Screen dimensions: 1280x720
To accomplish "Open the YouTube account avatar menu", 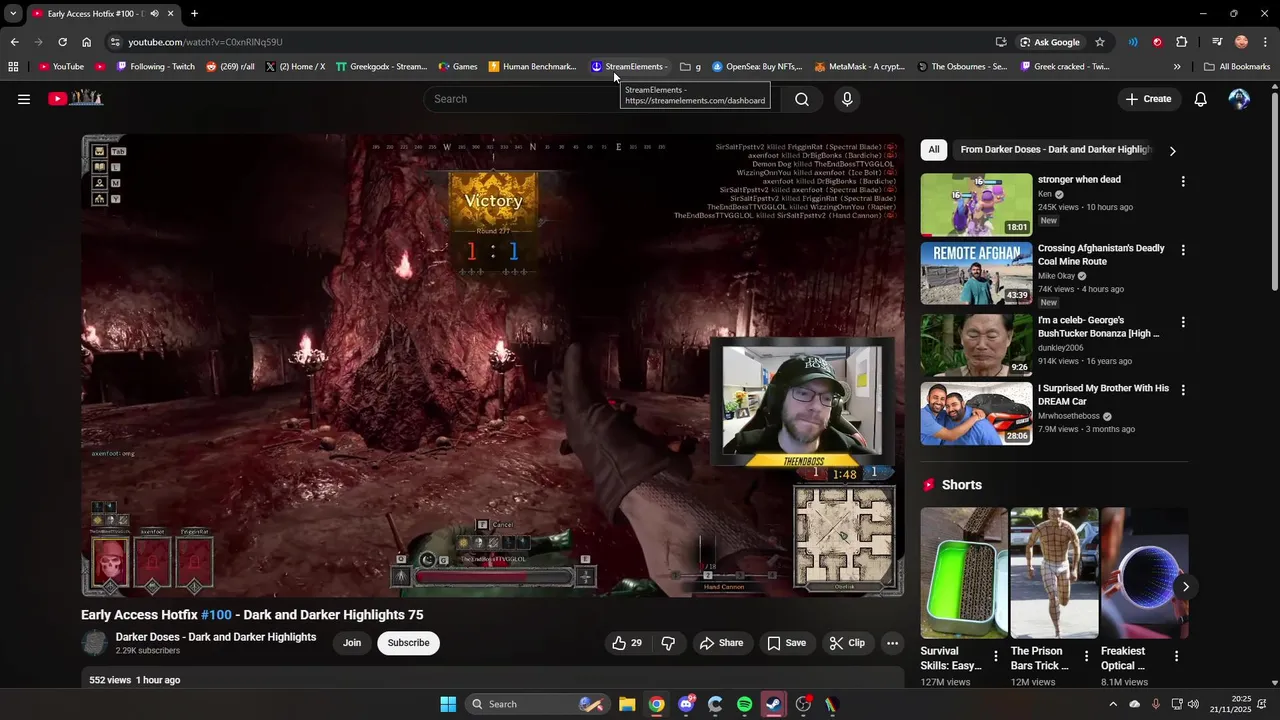I will (x=1239, y=99).
